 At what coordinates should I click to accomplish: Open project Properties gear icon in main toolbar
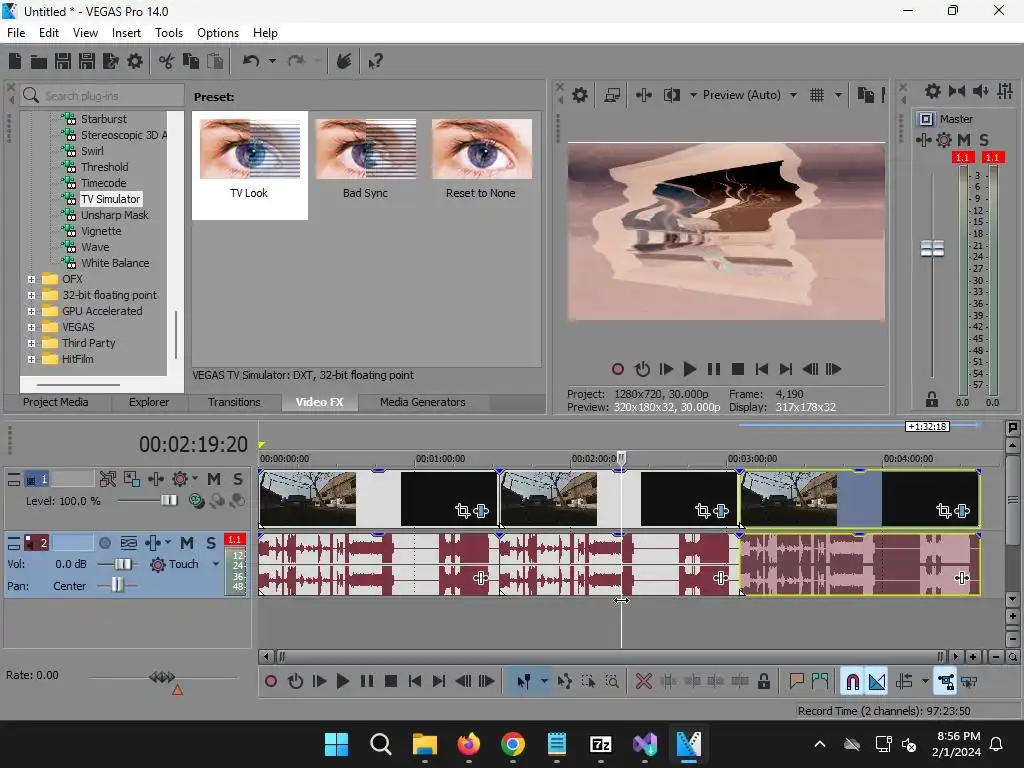[x=135, y=61]
